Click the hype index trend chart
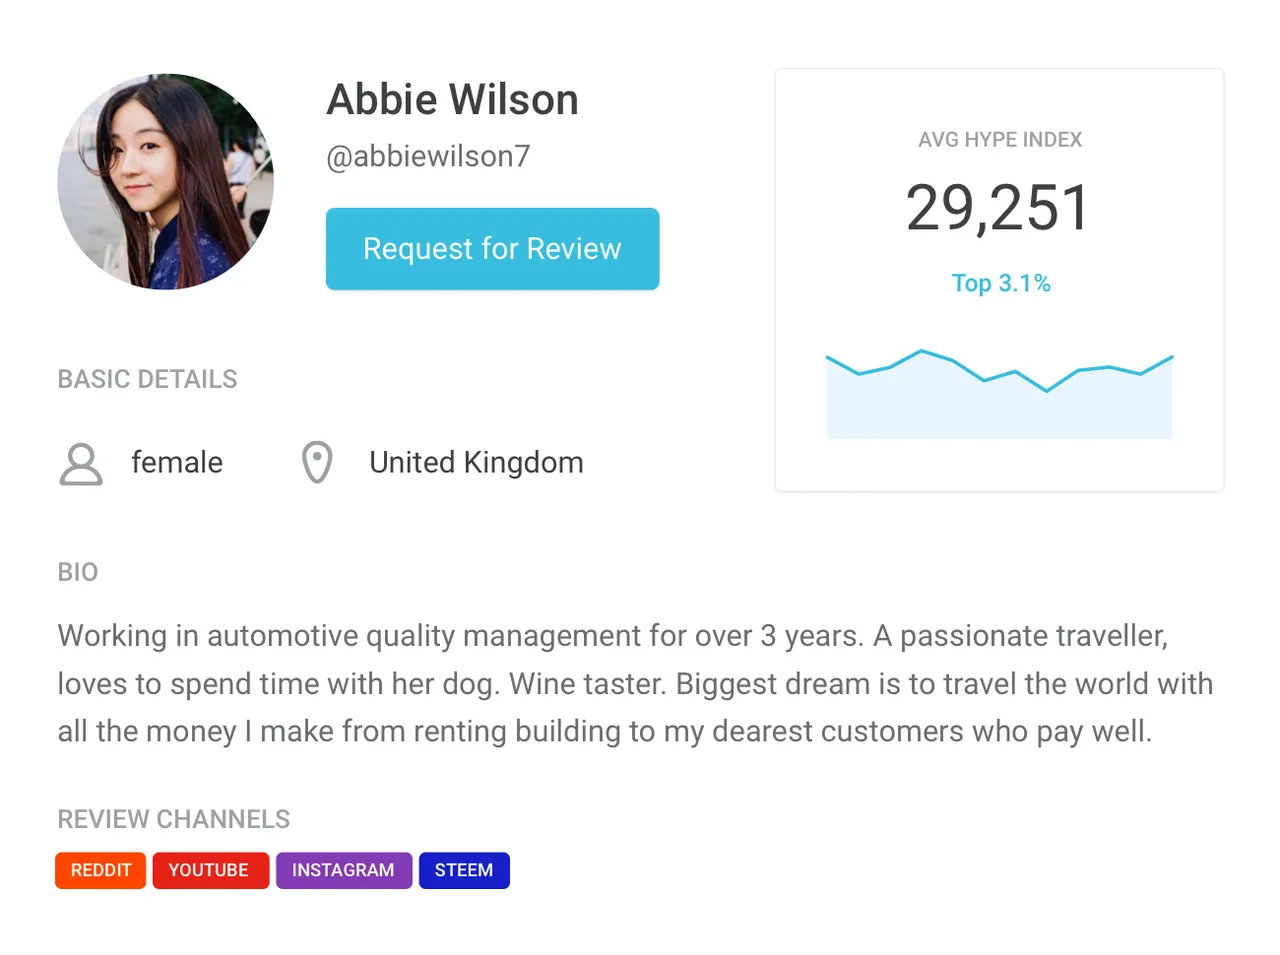 (x=999, y=394)
